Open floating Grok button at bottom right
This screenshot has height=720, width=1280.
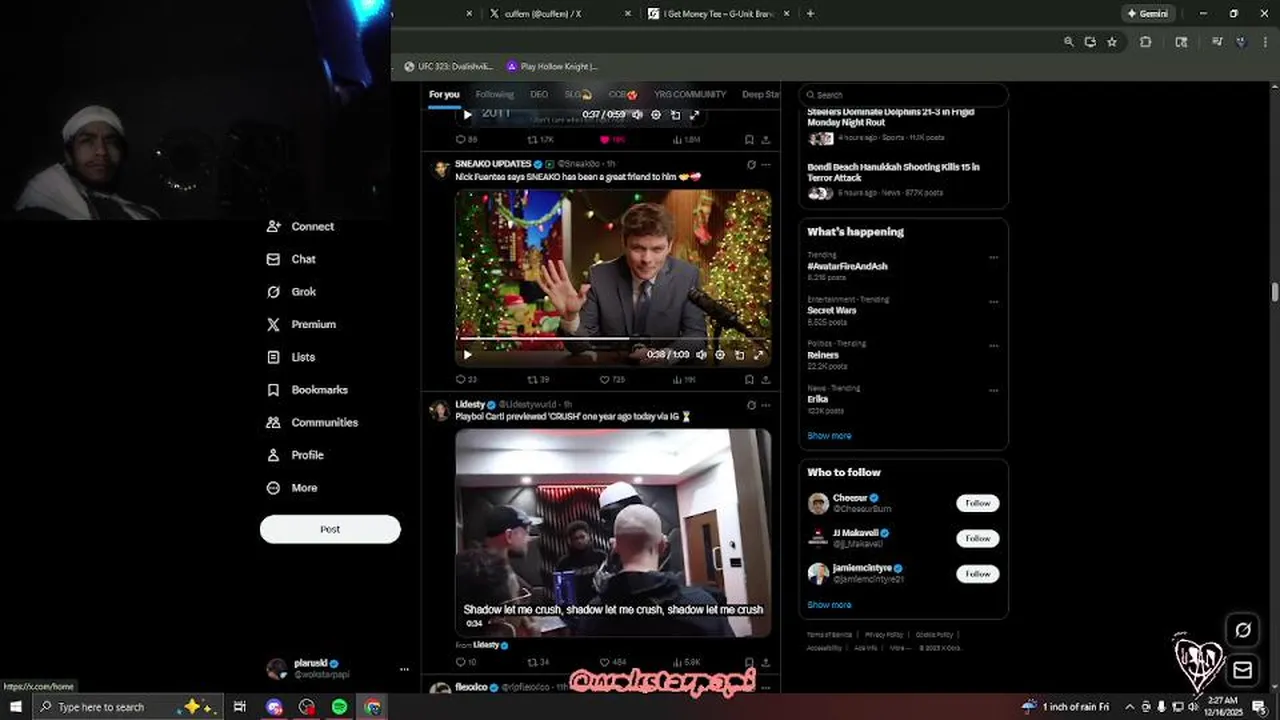(1243, 630)
